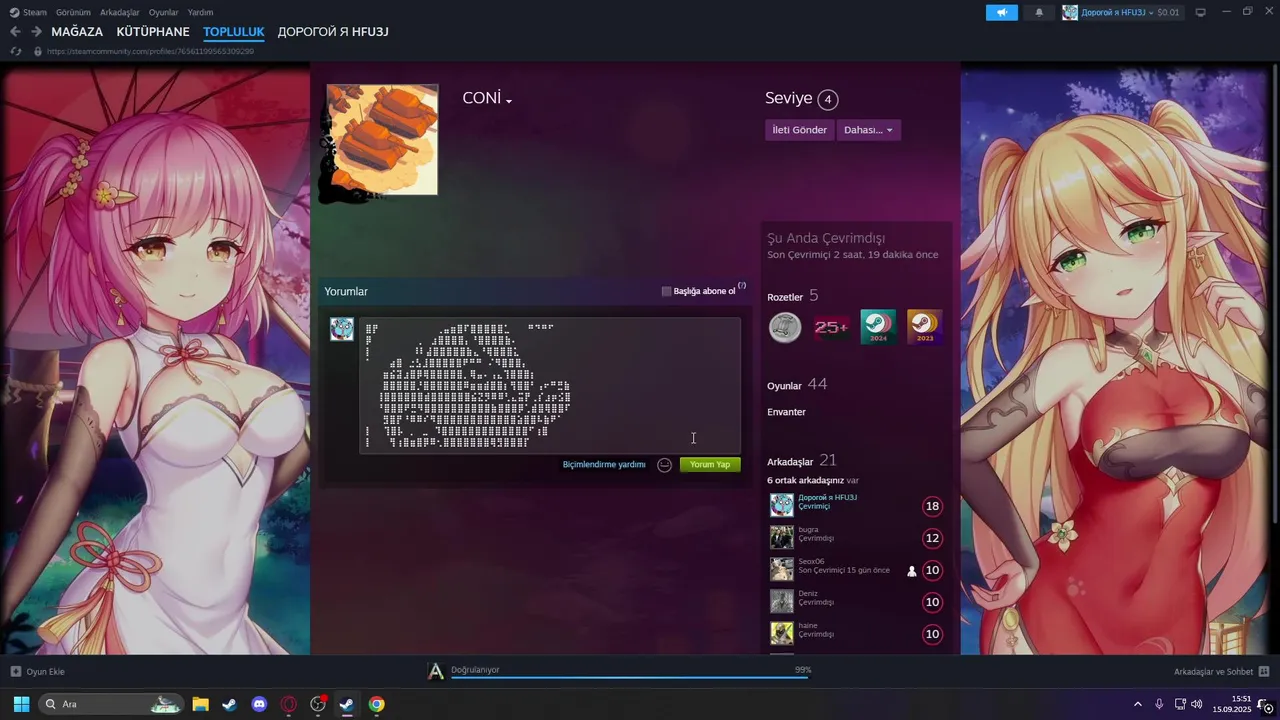Switch to KÜTÜPHANE tab
The image size is (1280, 720).
point(153,32)
